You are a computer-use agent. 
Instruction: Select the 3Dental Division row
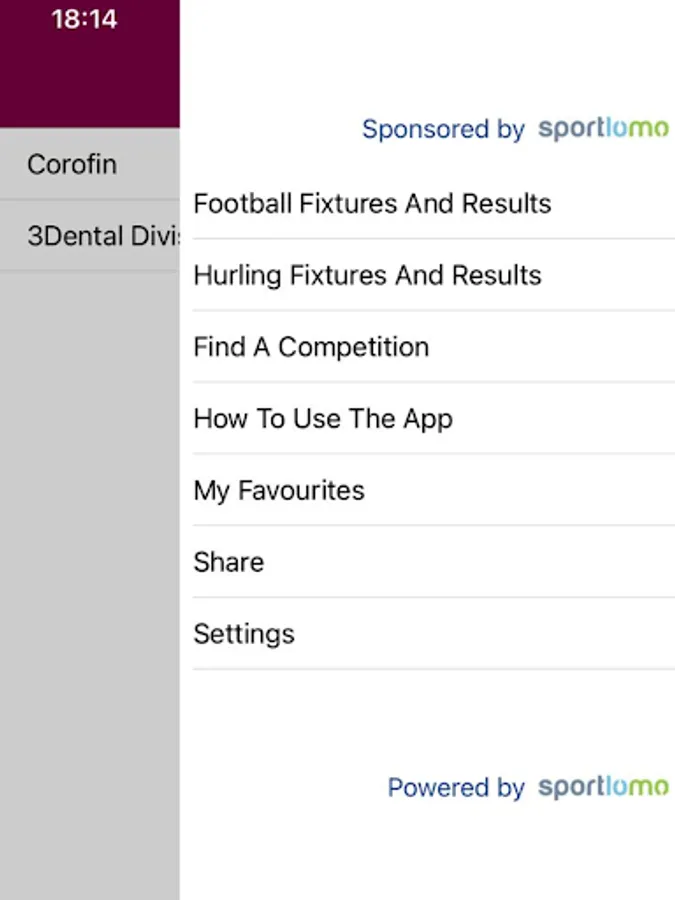pos(90,236)
